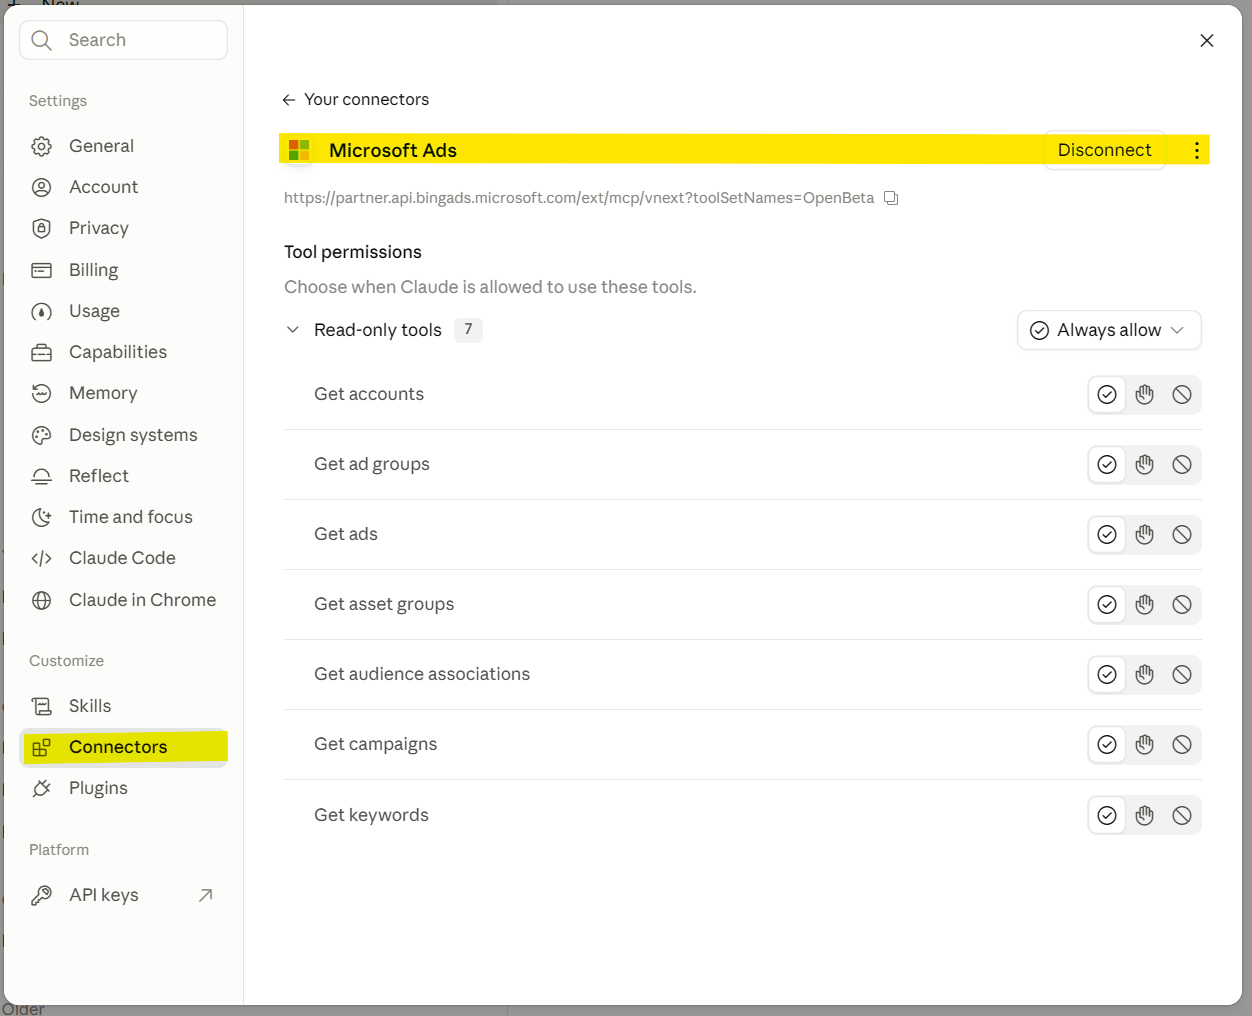
Task: Set Get ads to needs approval
Action: pos(1145,535)
